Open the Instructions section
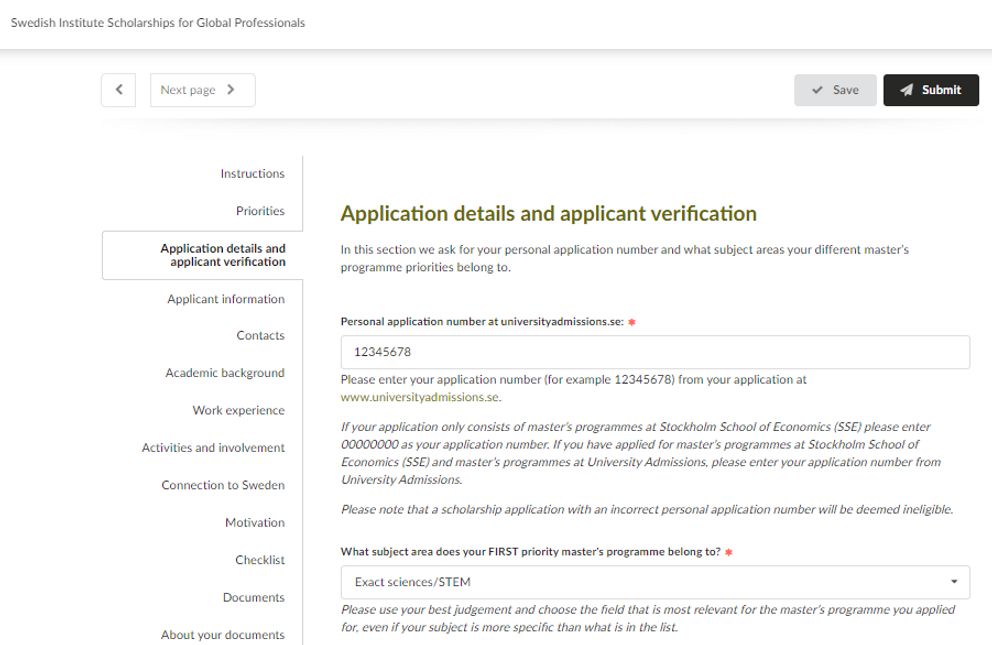The width and height of the screenshot is (992, 645). pos(252,174)
